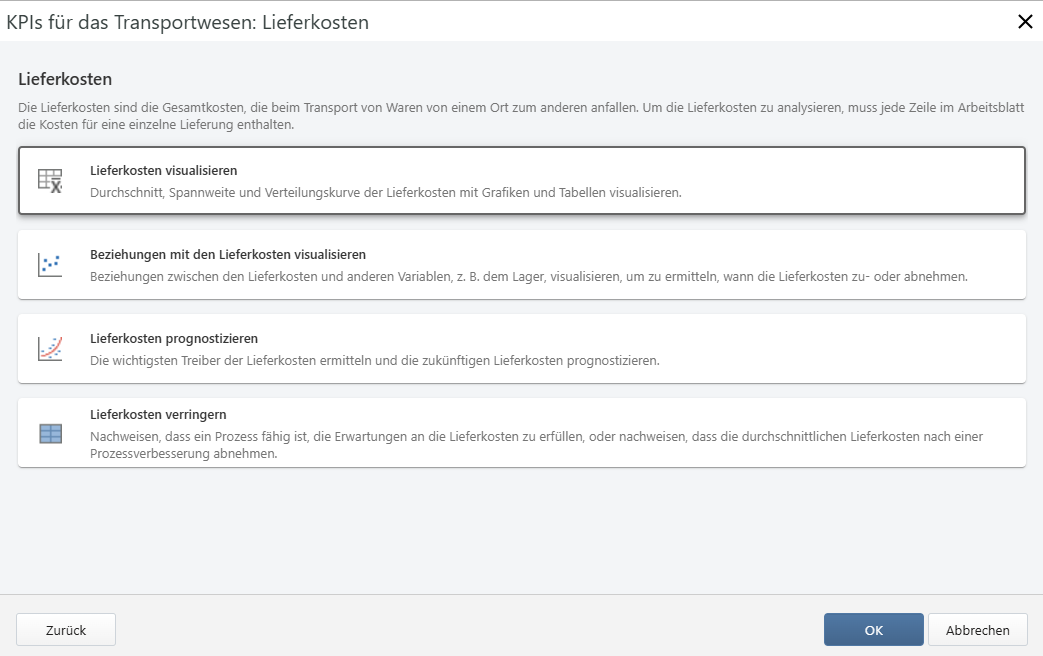
Task: Click the rising trend-line icon for "Lieferkosten prognostizieren"
Action: pos(51,348)
